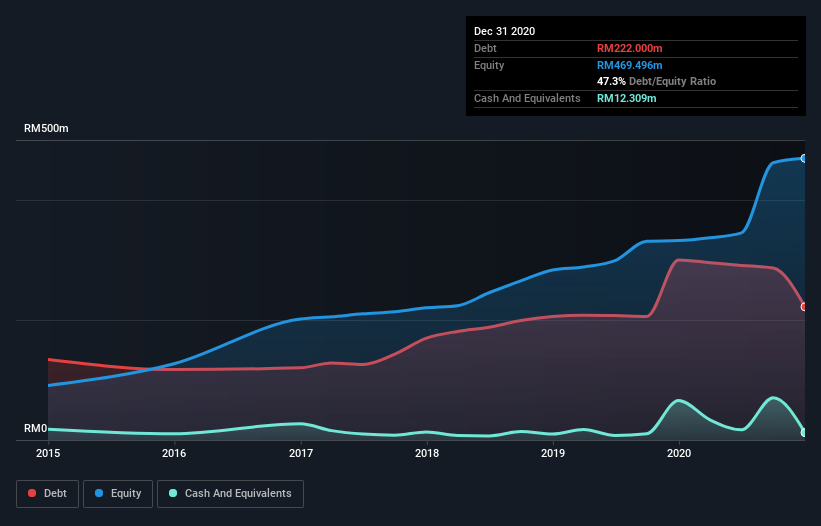Click the teal Cash legend dot
This screenshot has height=526, width=821.
[173, 493]
